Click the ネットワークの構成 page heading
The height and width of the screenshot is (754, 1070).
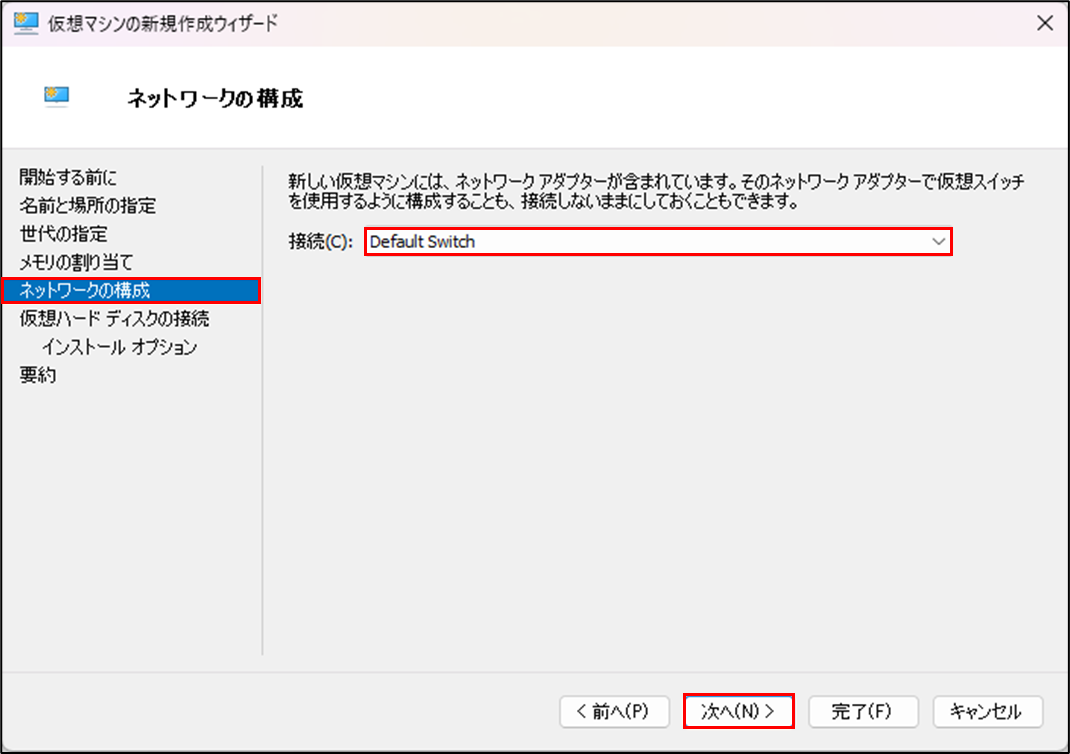[215, 98]
